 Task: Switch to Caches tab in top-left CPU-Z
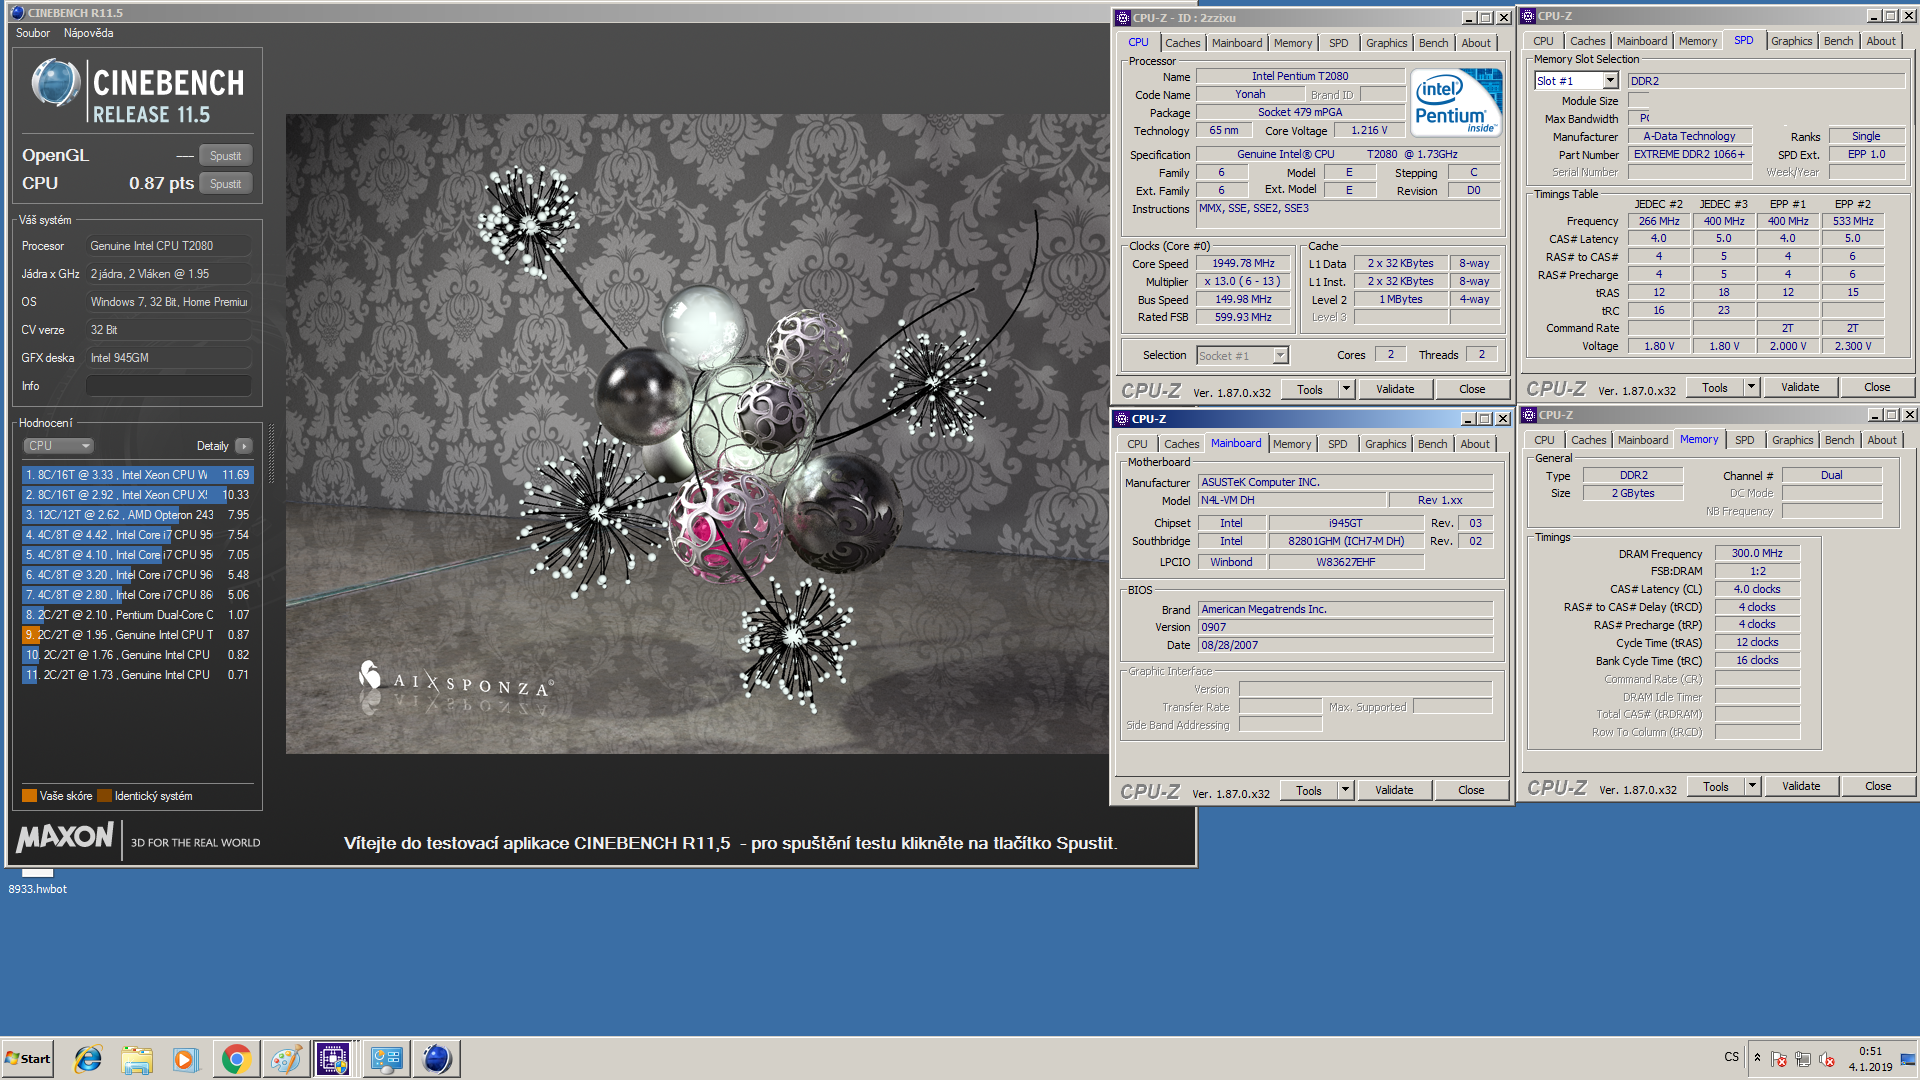click(1182, 43)
